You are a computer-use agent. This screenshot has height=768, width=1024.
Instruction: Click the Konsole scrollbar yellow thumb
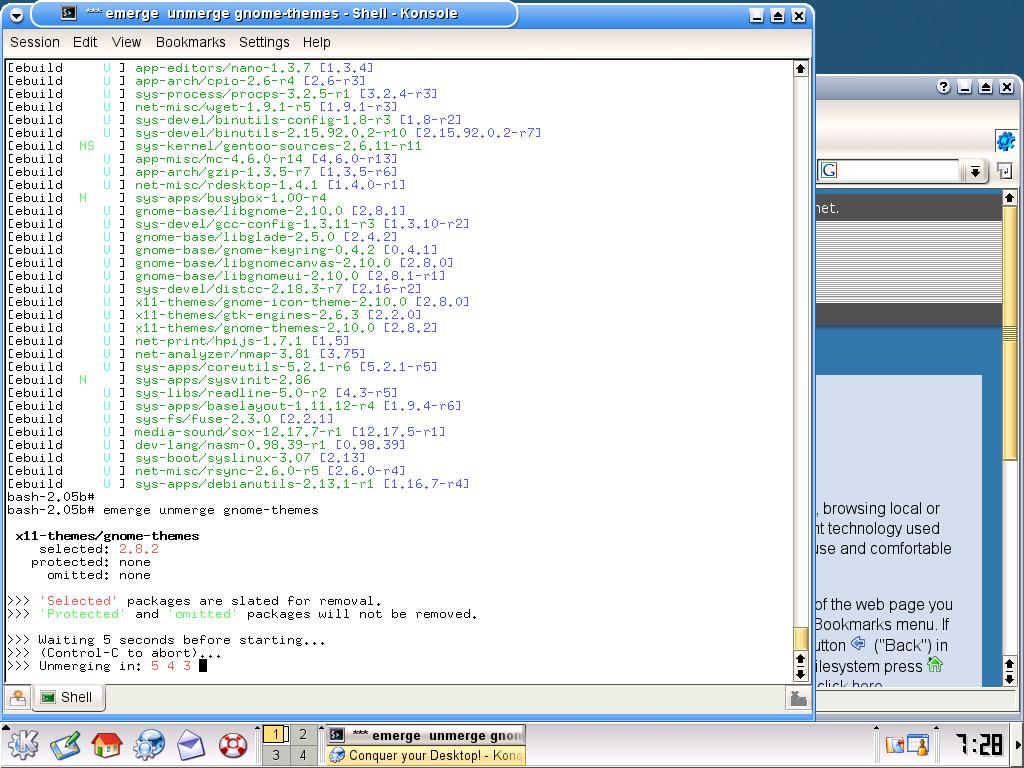[x=801, y=638]
